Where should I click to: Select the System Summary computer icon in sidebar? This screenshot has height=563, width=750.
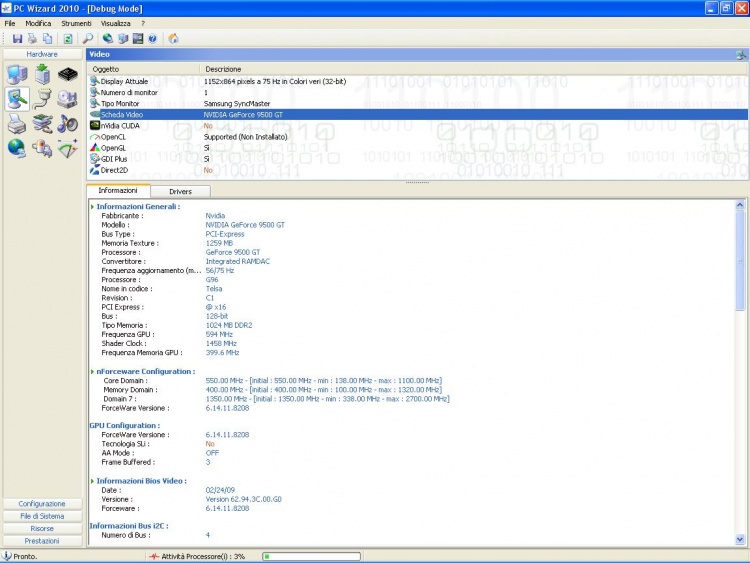[x=17, y=74]
